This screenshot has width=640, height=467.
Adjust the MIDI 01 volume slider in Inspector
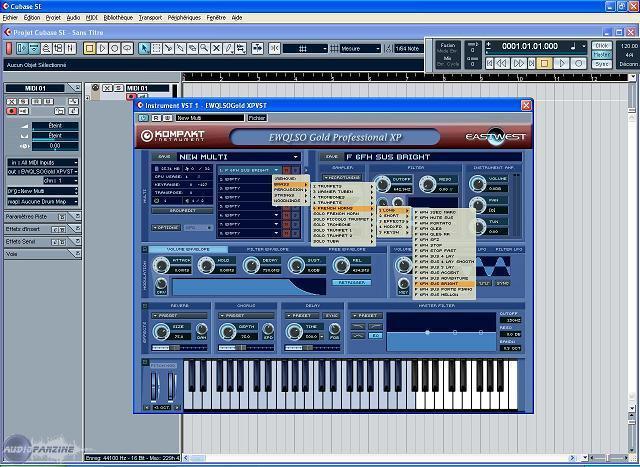click(55, 126)
